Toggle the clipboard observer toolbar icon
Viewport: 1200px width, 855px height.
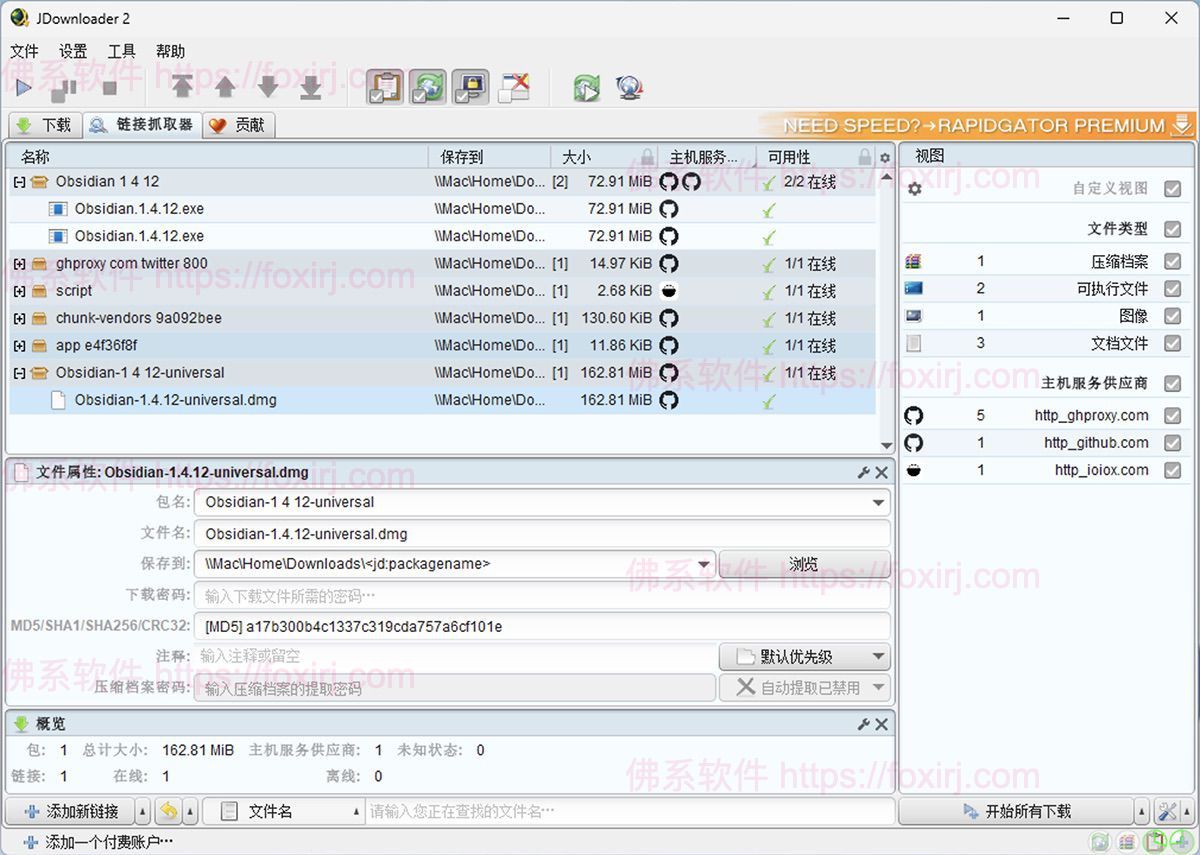385,87
